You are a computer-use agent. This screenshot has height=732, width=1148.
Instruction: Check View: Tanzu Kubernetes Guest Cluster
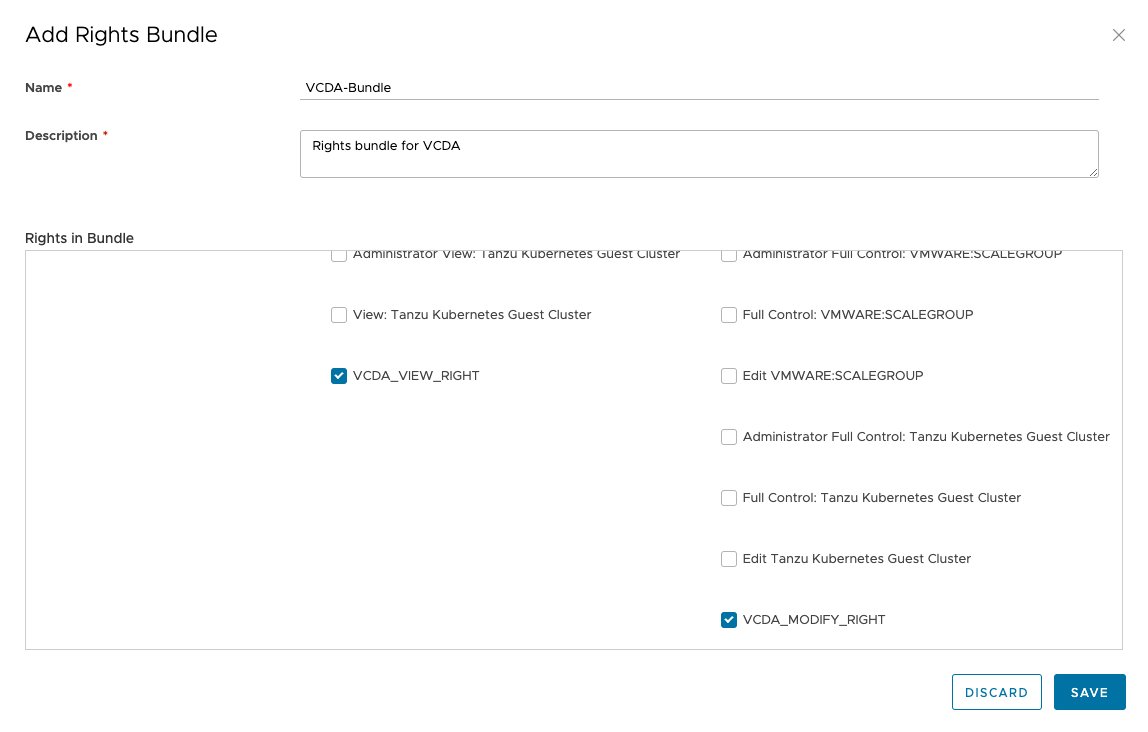pyautogui.click(x=339, y=315)
